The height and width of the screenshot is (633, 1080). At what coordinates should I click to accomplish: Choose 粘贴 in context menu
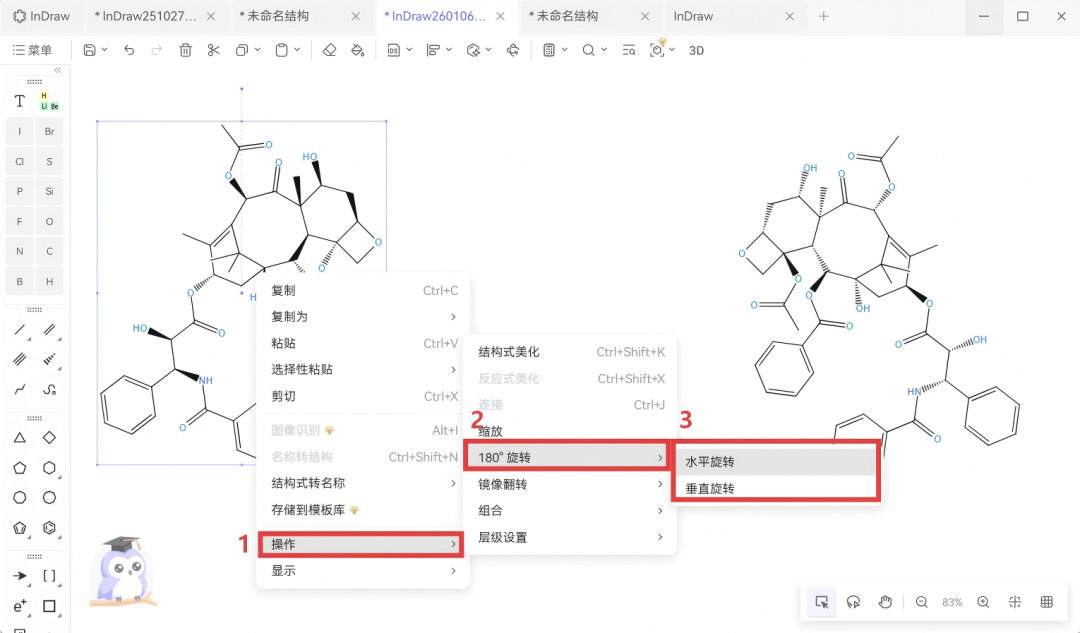click(363, 343)
